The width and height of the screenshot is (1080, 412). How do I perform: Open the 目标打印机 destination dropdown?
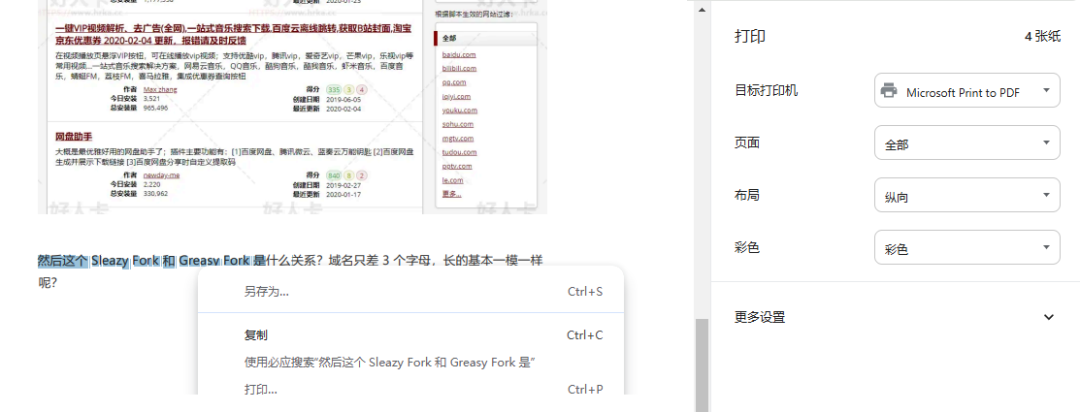[x=967, y=91]
